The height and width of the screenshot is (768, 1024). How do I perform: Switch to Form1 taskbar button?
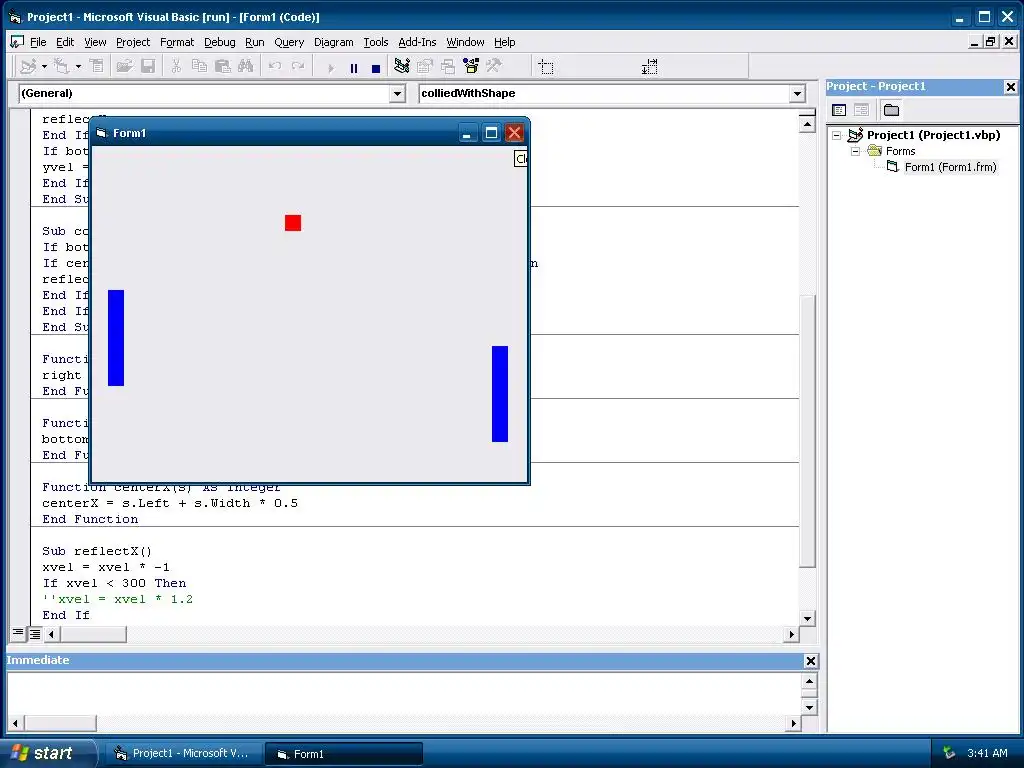344,754
